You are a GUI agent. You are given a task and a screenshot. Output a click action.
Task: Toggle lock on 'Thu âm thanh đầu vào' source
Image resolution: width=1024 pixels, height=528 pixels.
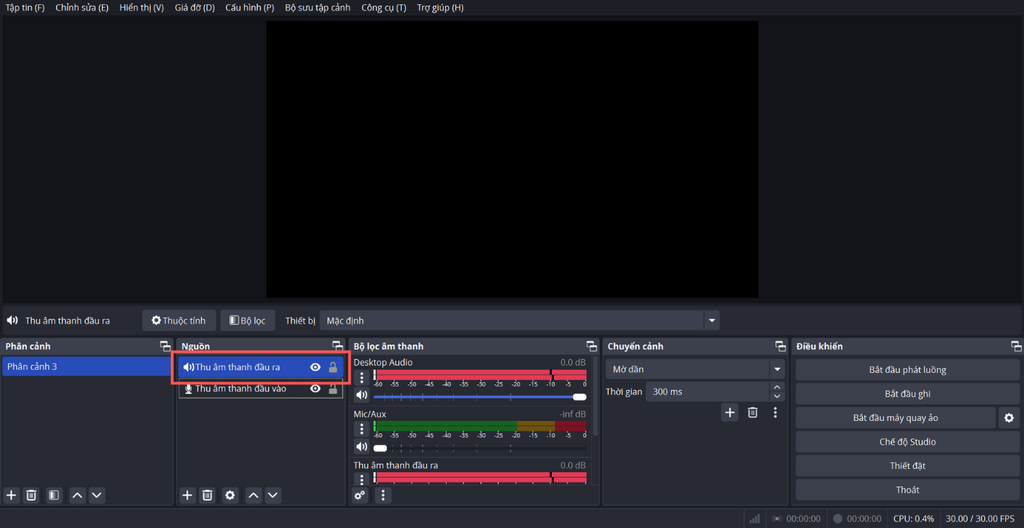[333, 389]
